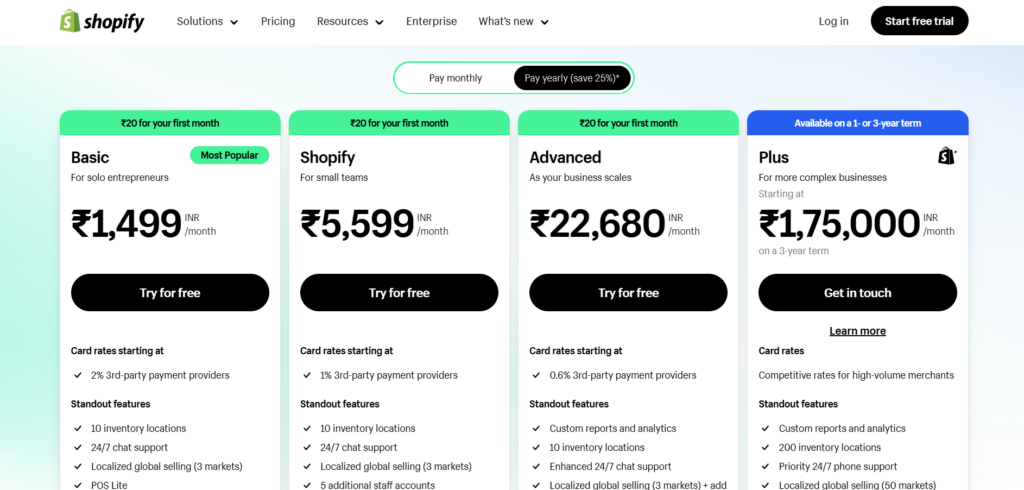Click checkmark next to 200 inventory locations

pyautogui.click(x=765, y=448)
